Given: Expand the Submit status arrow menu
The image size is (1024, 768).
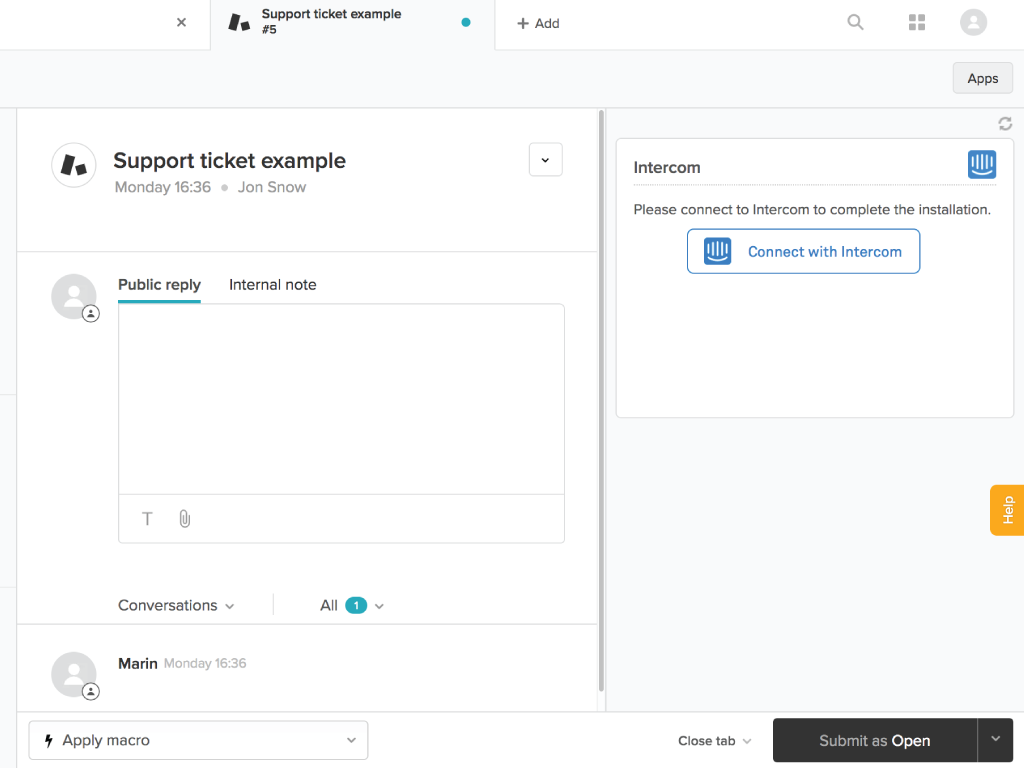Looking at the screenshot, I should [x=995, y=739].
